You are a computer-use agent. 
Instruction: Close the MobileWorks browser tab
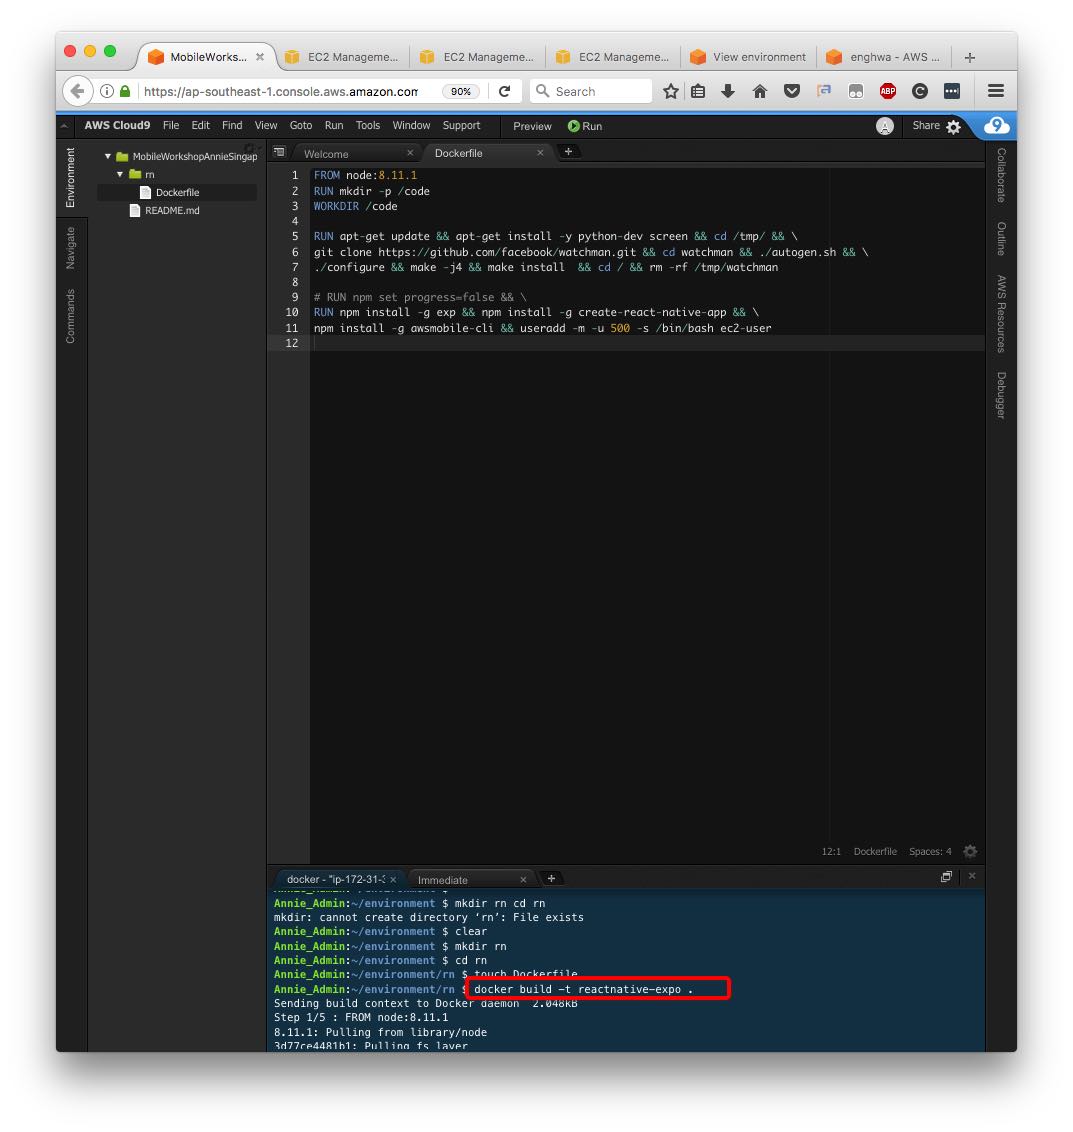click(x=260, y=56)
